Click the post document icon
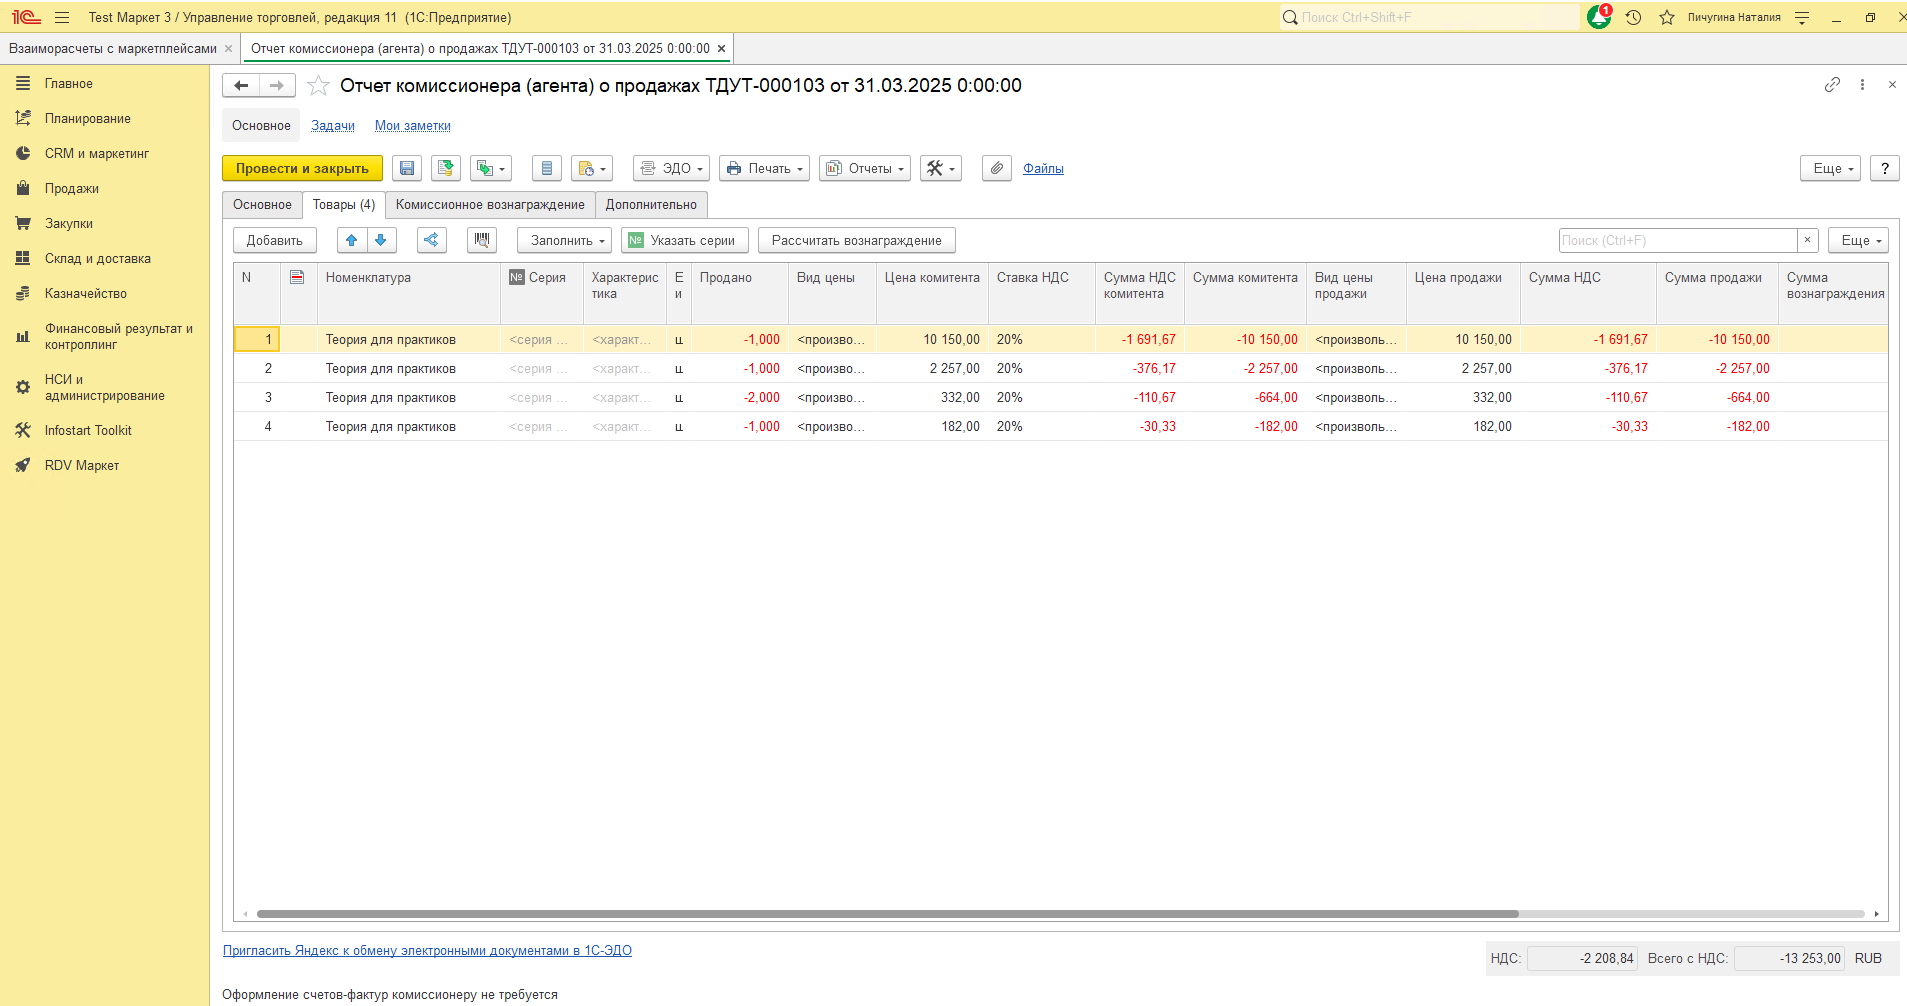Image resolution: width=1907 pixels, height=1006 pixels. click(x=445, y=168)
